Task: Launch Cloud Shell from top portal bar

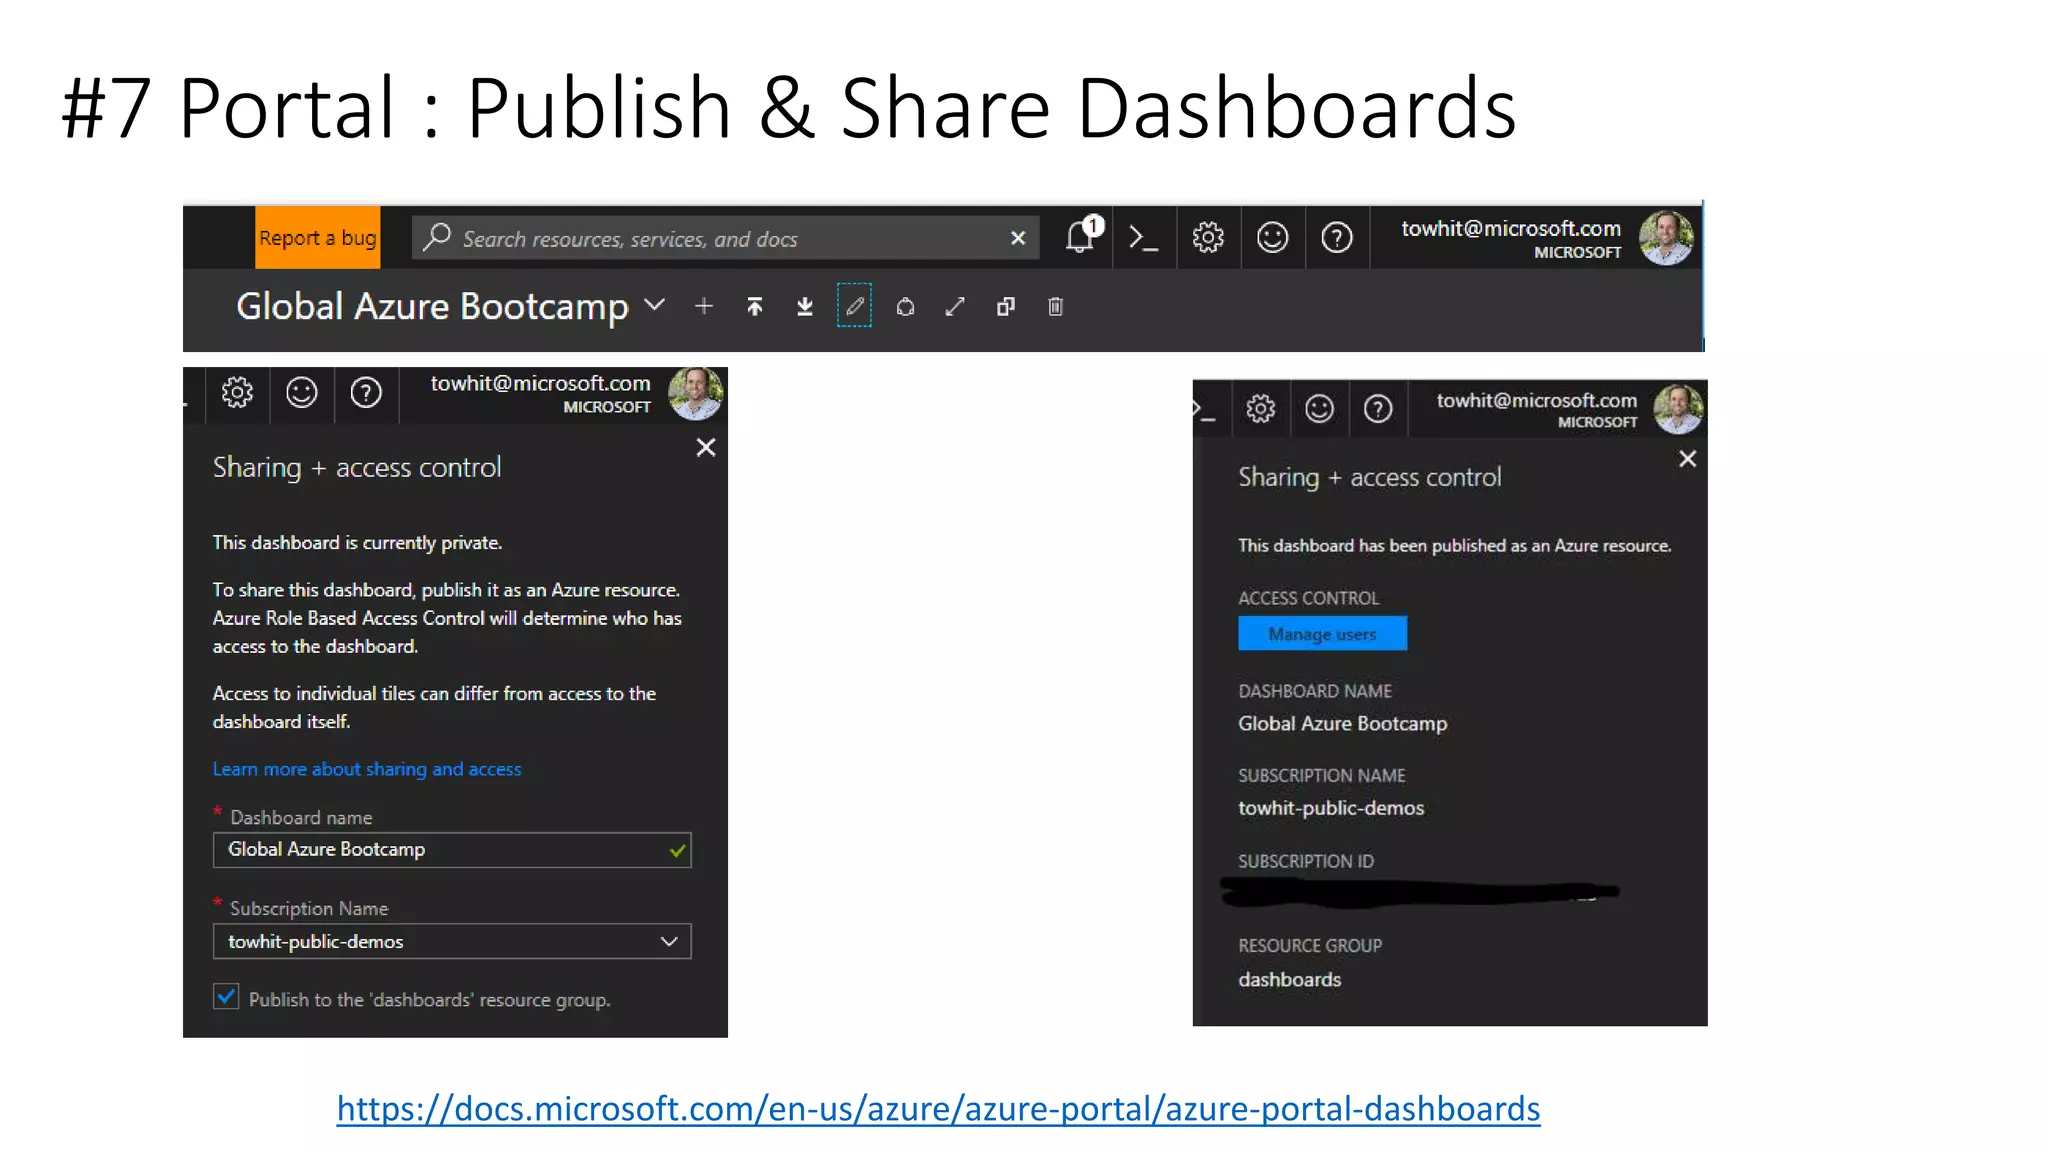Action: (1144, 238)
